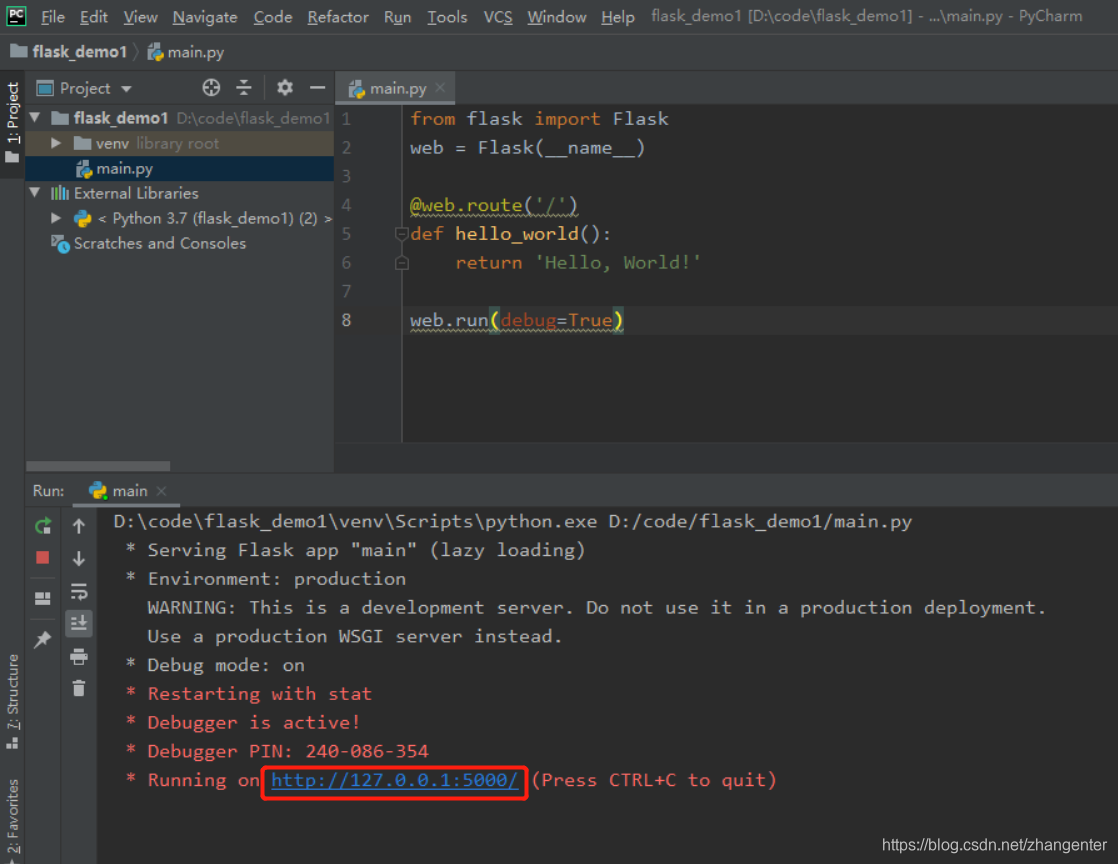Screen dimensions: 1118x864
Task: Toggle the 1: Project side tool window
Action: tap(12, 121)
